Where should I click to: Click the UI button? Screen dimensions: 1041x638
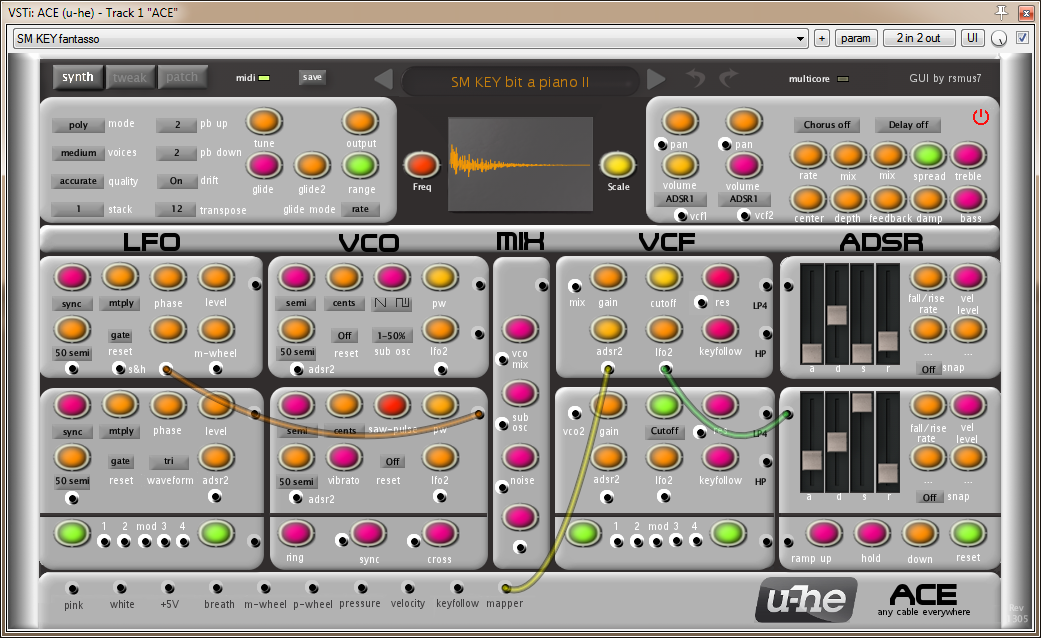[x=973, y=39]
